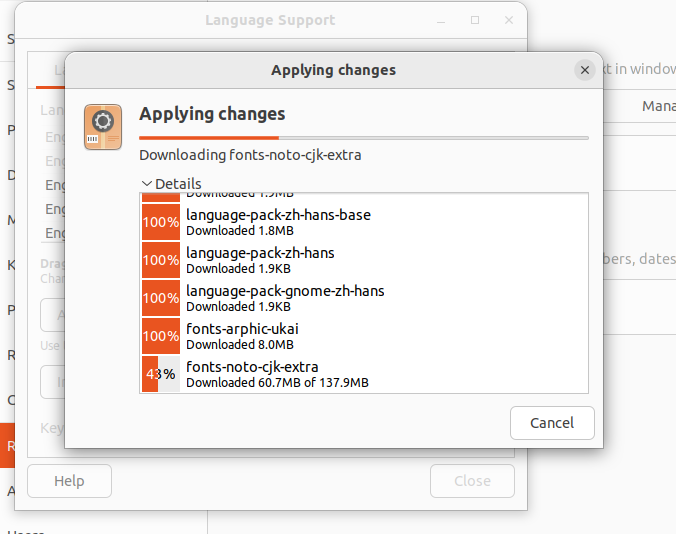The height and width of the screenshot is (534, 676).
Task: Click the 43% progress cell
Action: 161,374
